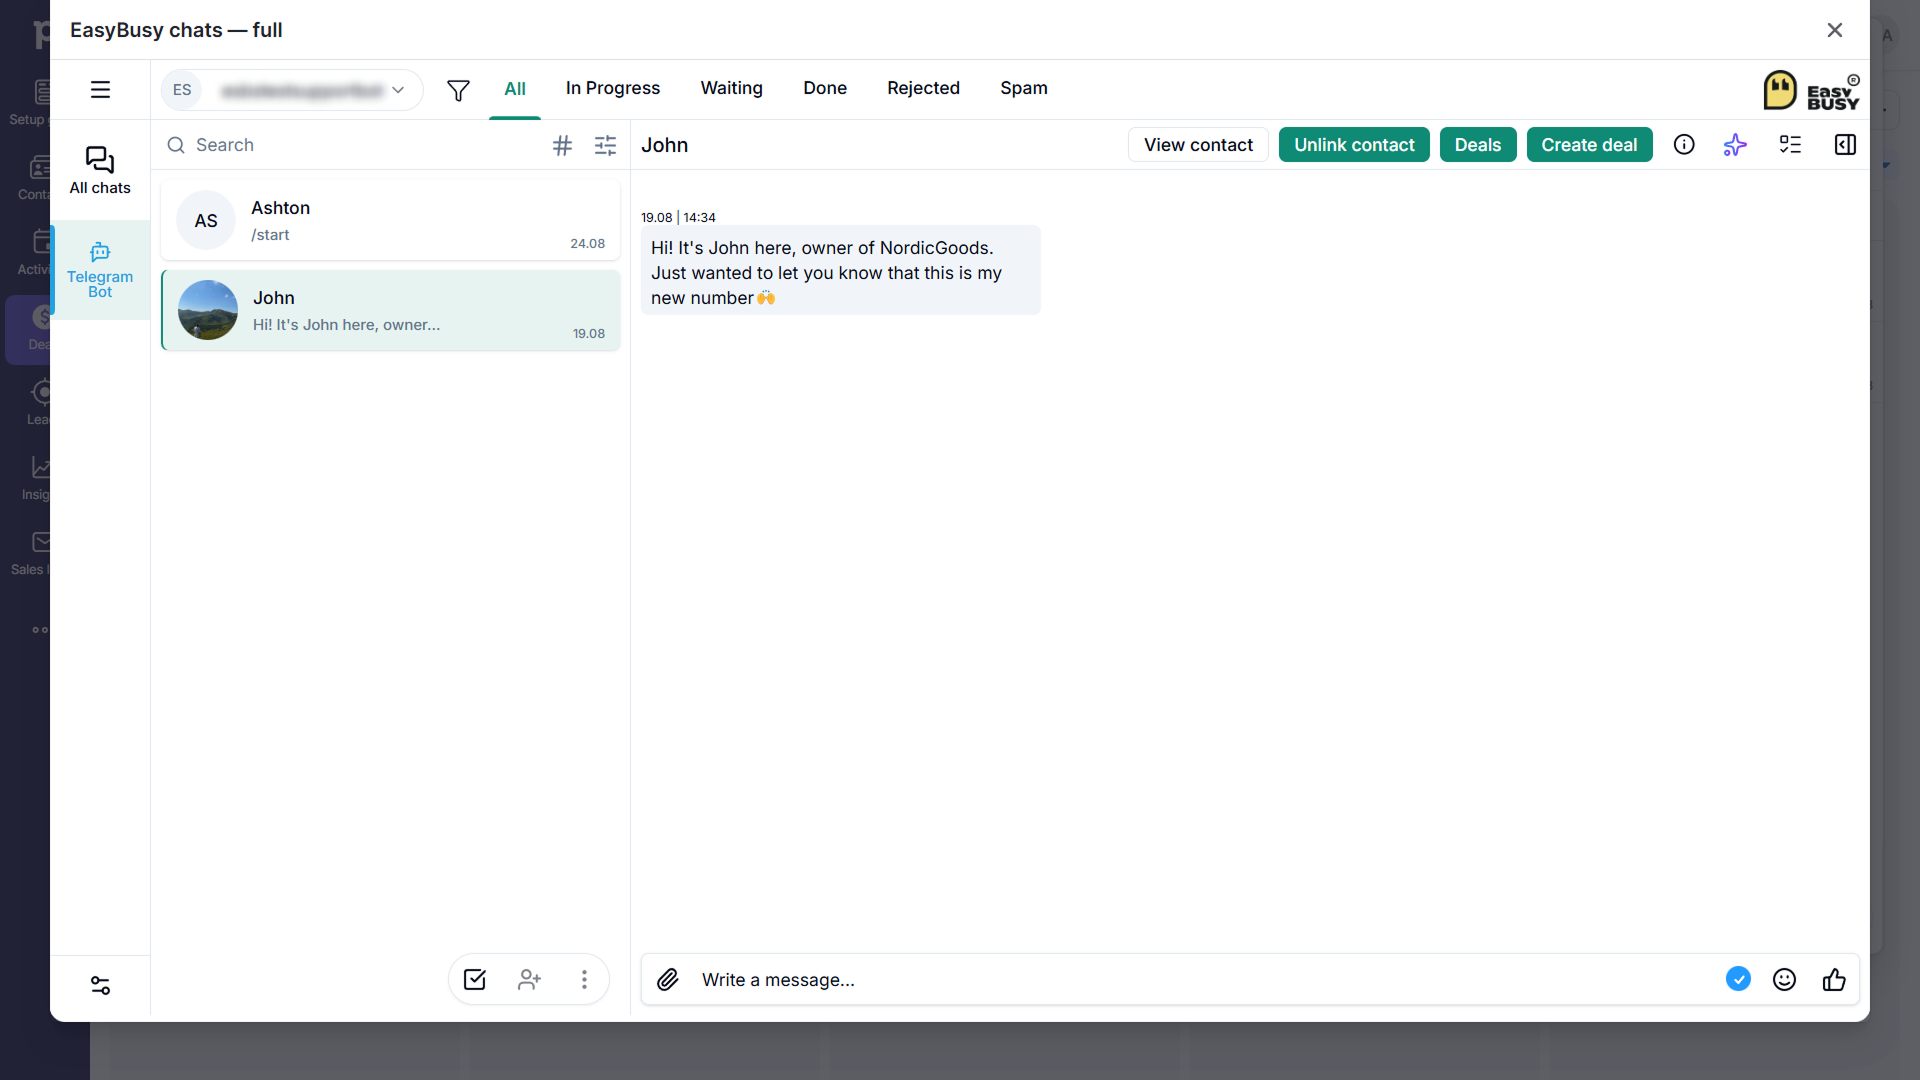
Task: Click the add contact person icon
Action: click(529, 980)
